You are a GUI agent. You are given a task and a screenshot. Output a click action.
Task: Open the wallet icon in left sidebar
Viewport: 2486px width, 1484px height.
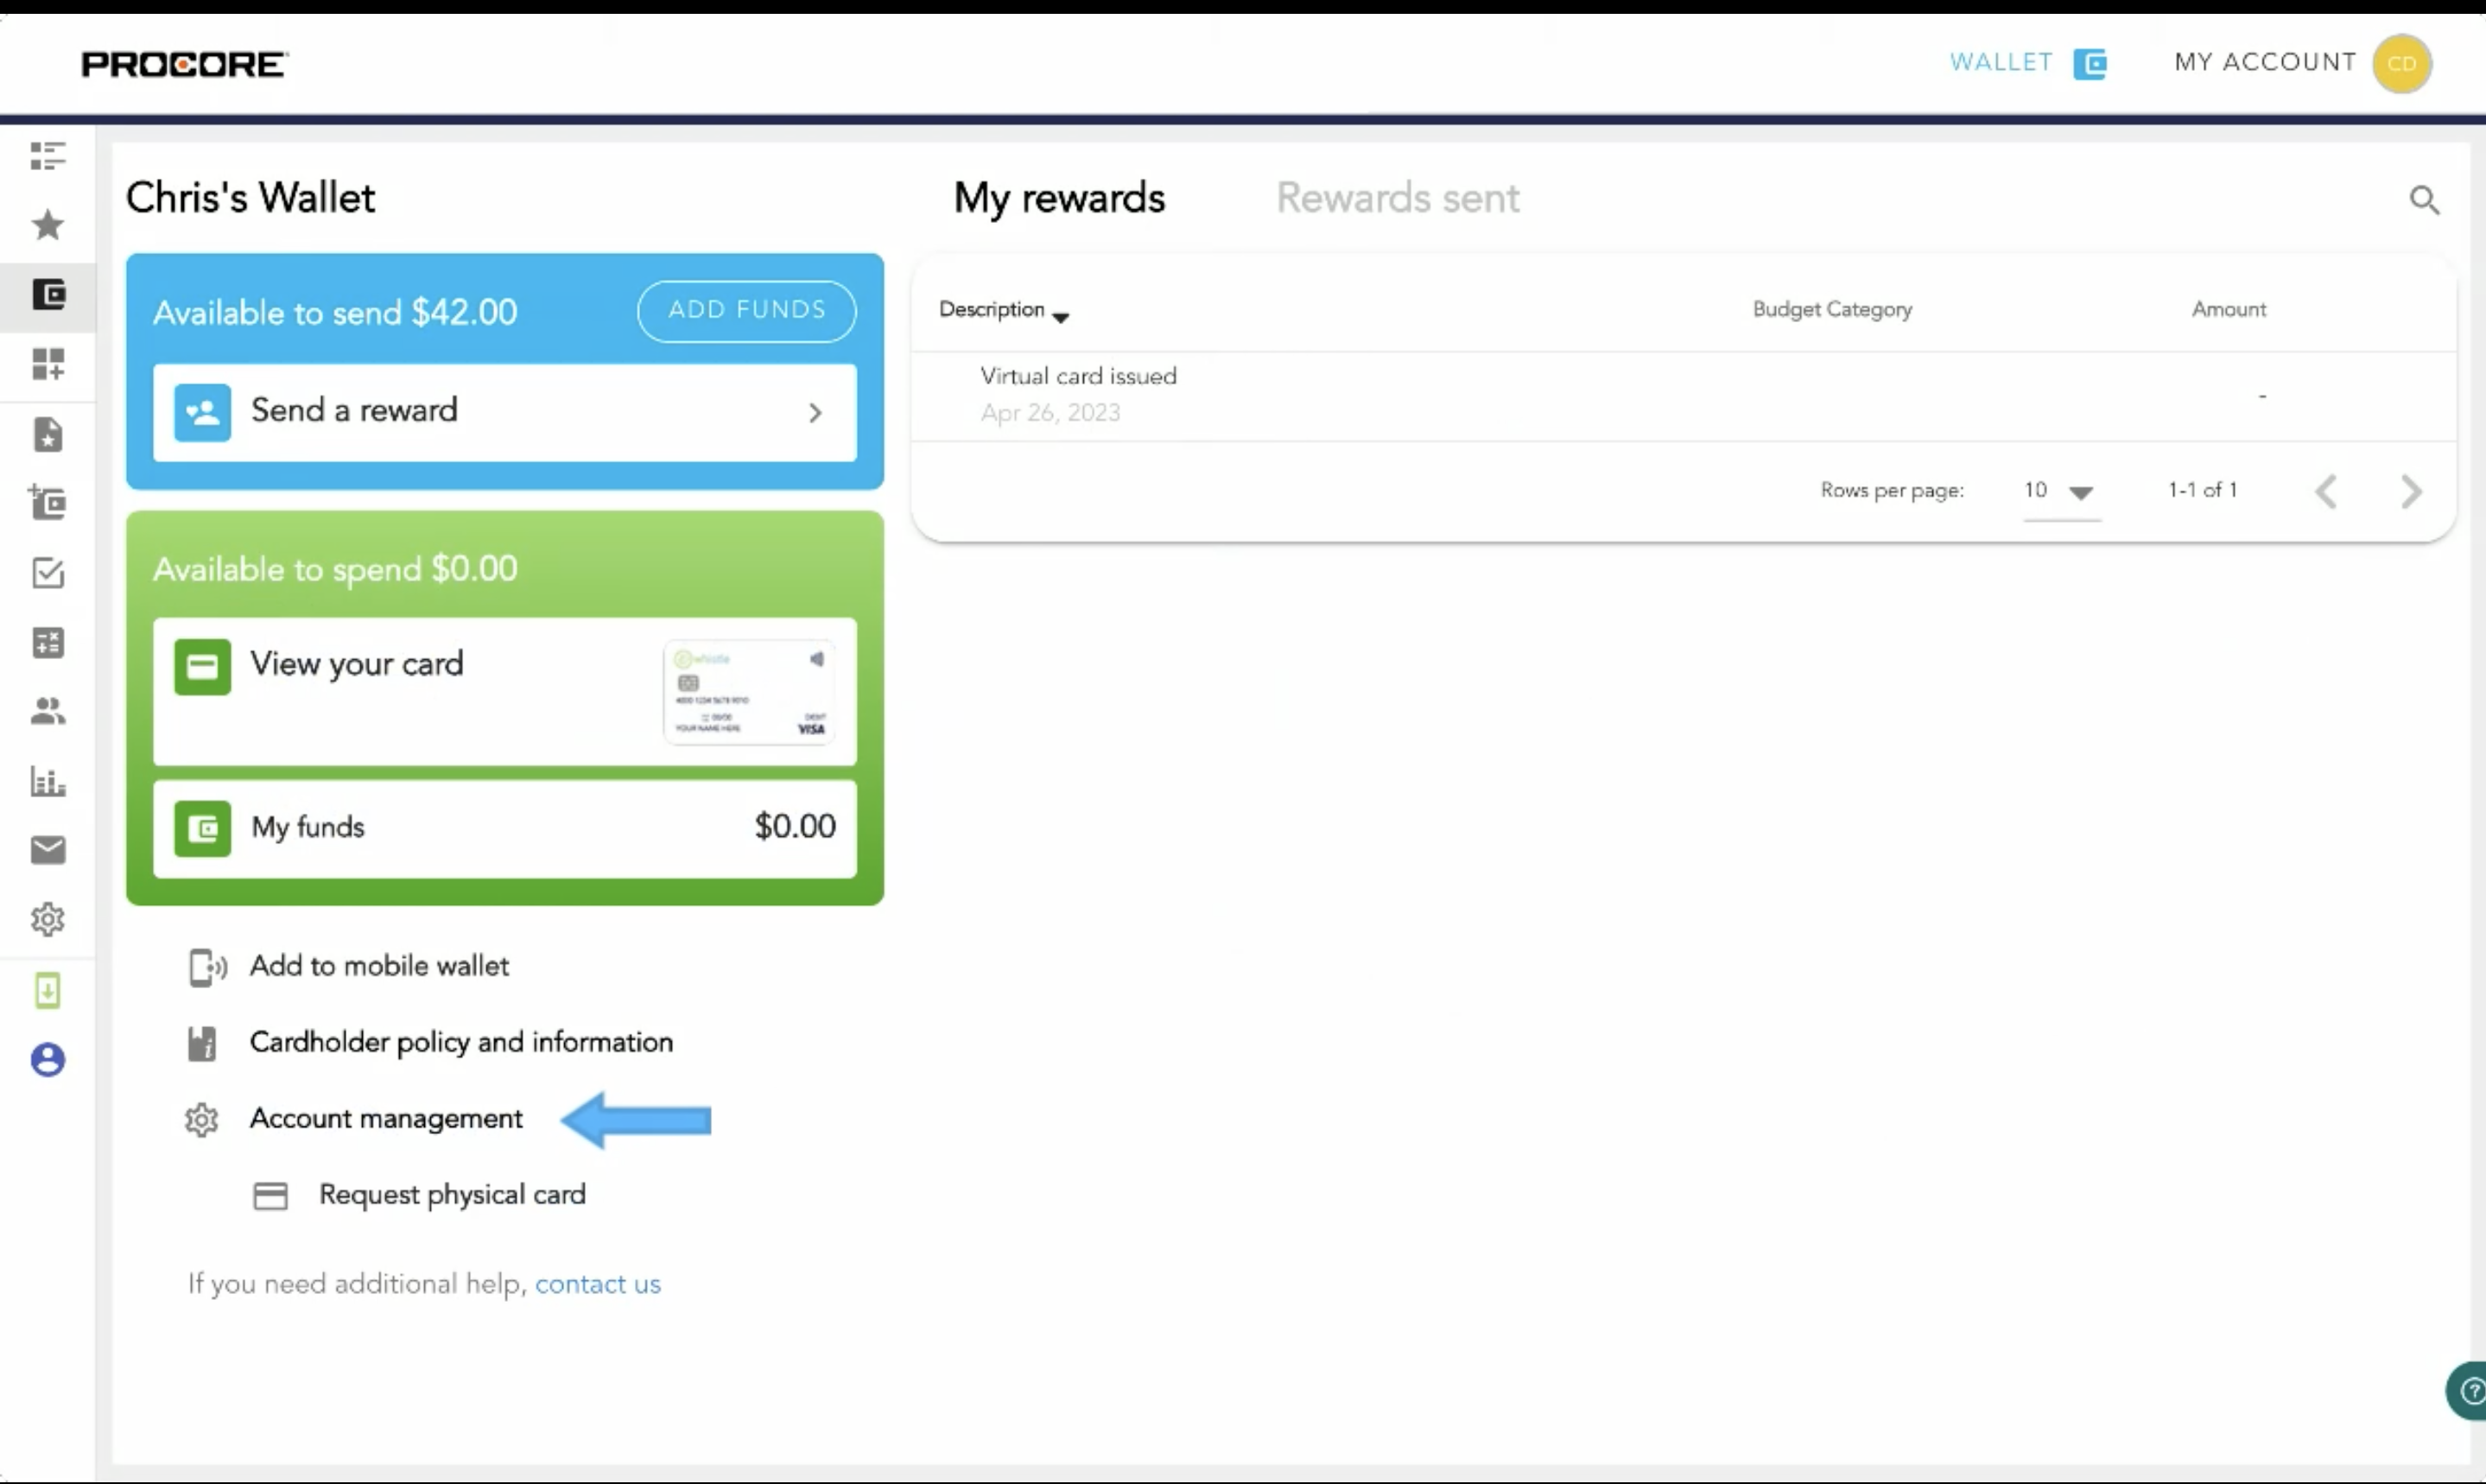point(48,295)
